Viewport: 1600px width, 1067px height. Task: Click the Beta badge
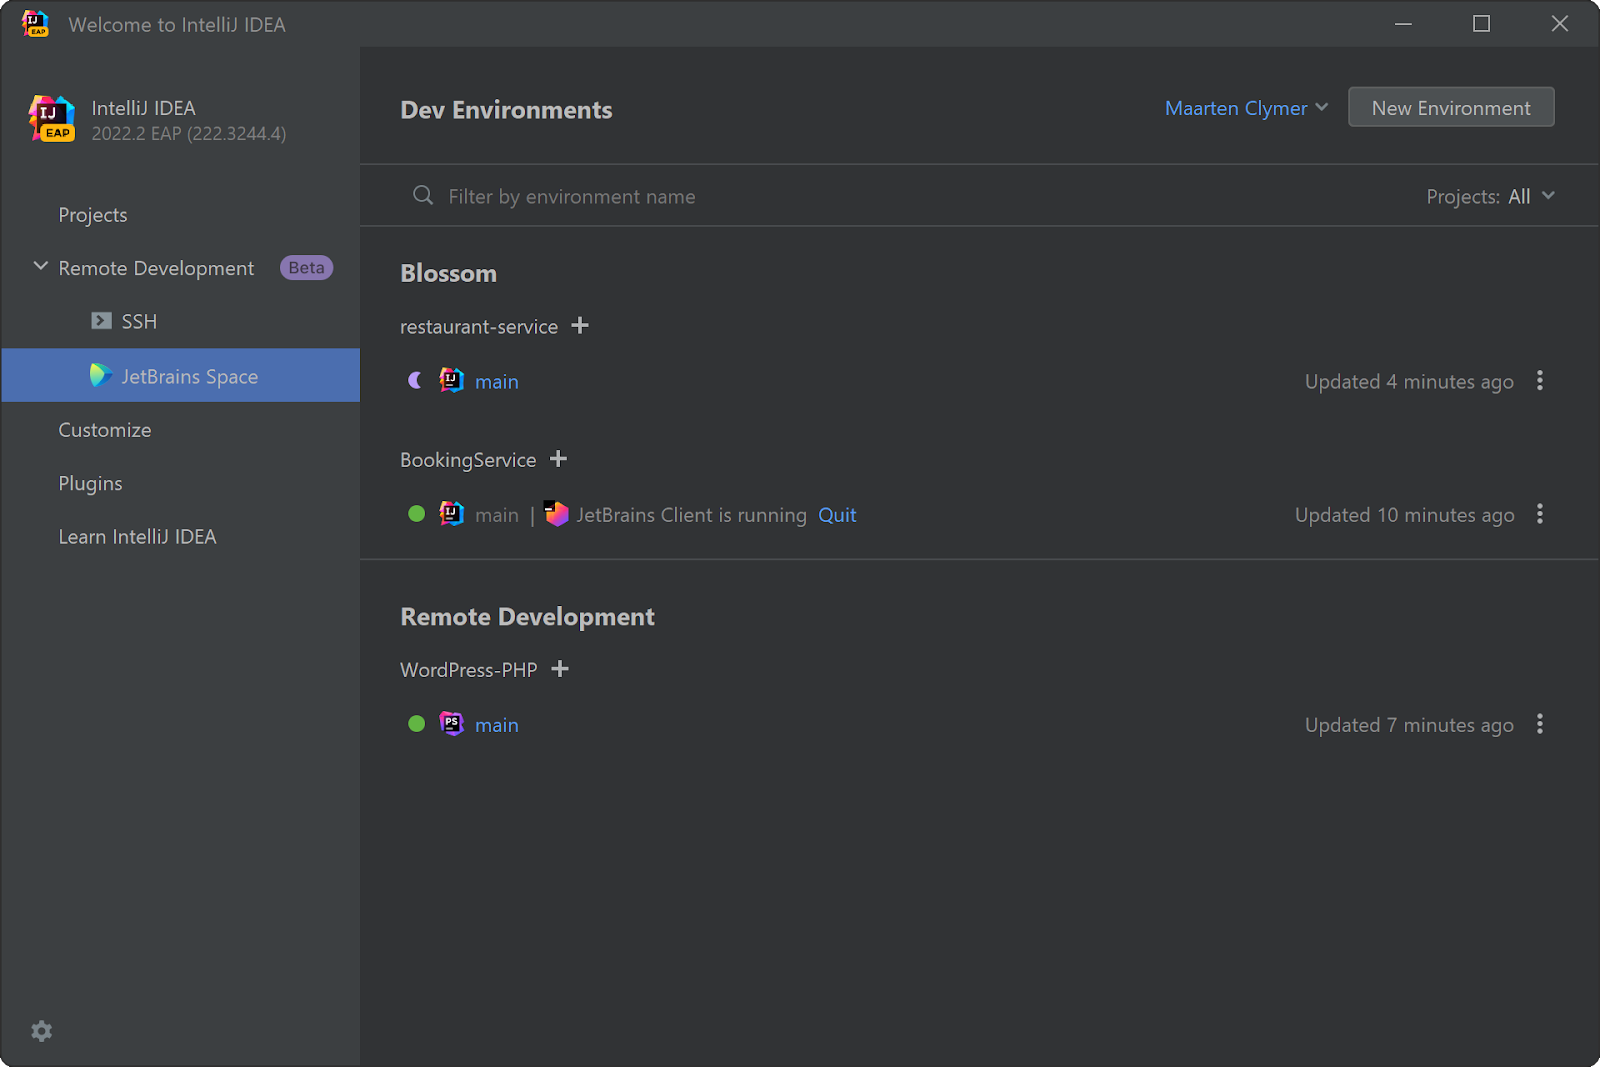click(306, 267)
